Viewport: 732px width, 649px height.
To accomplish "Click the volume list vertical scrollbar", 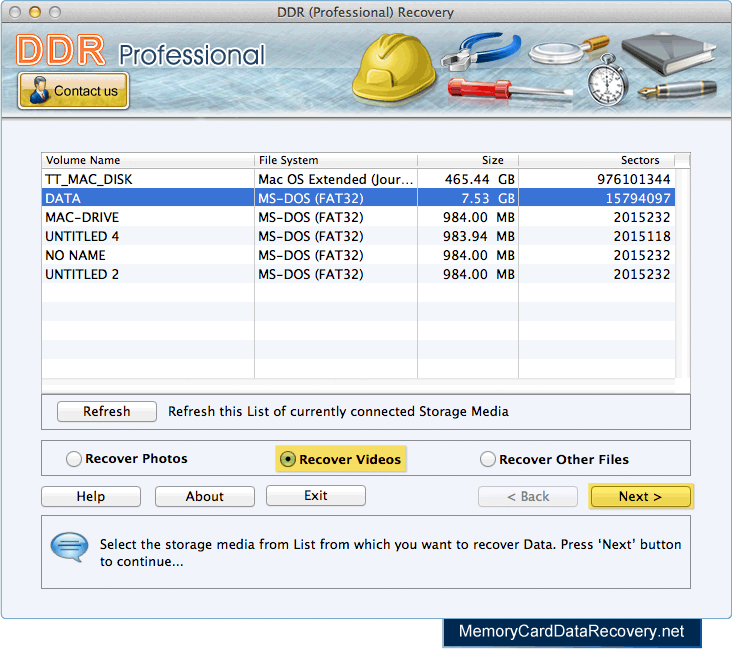I will [683, 273].
